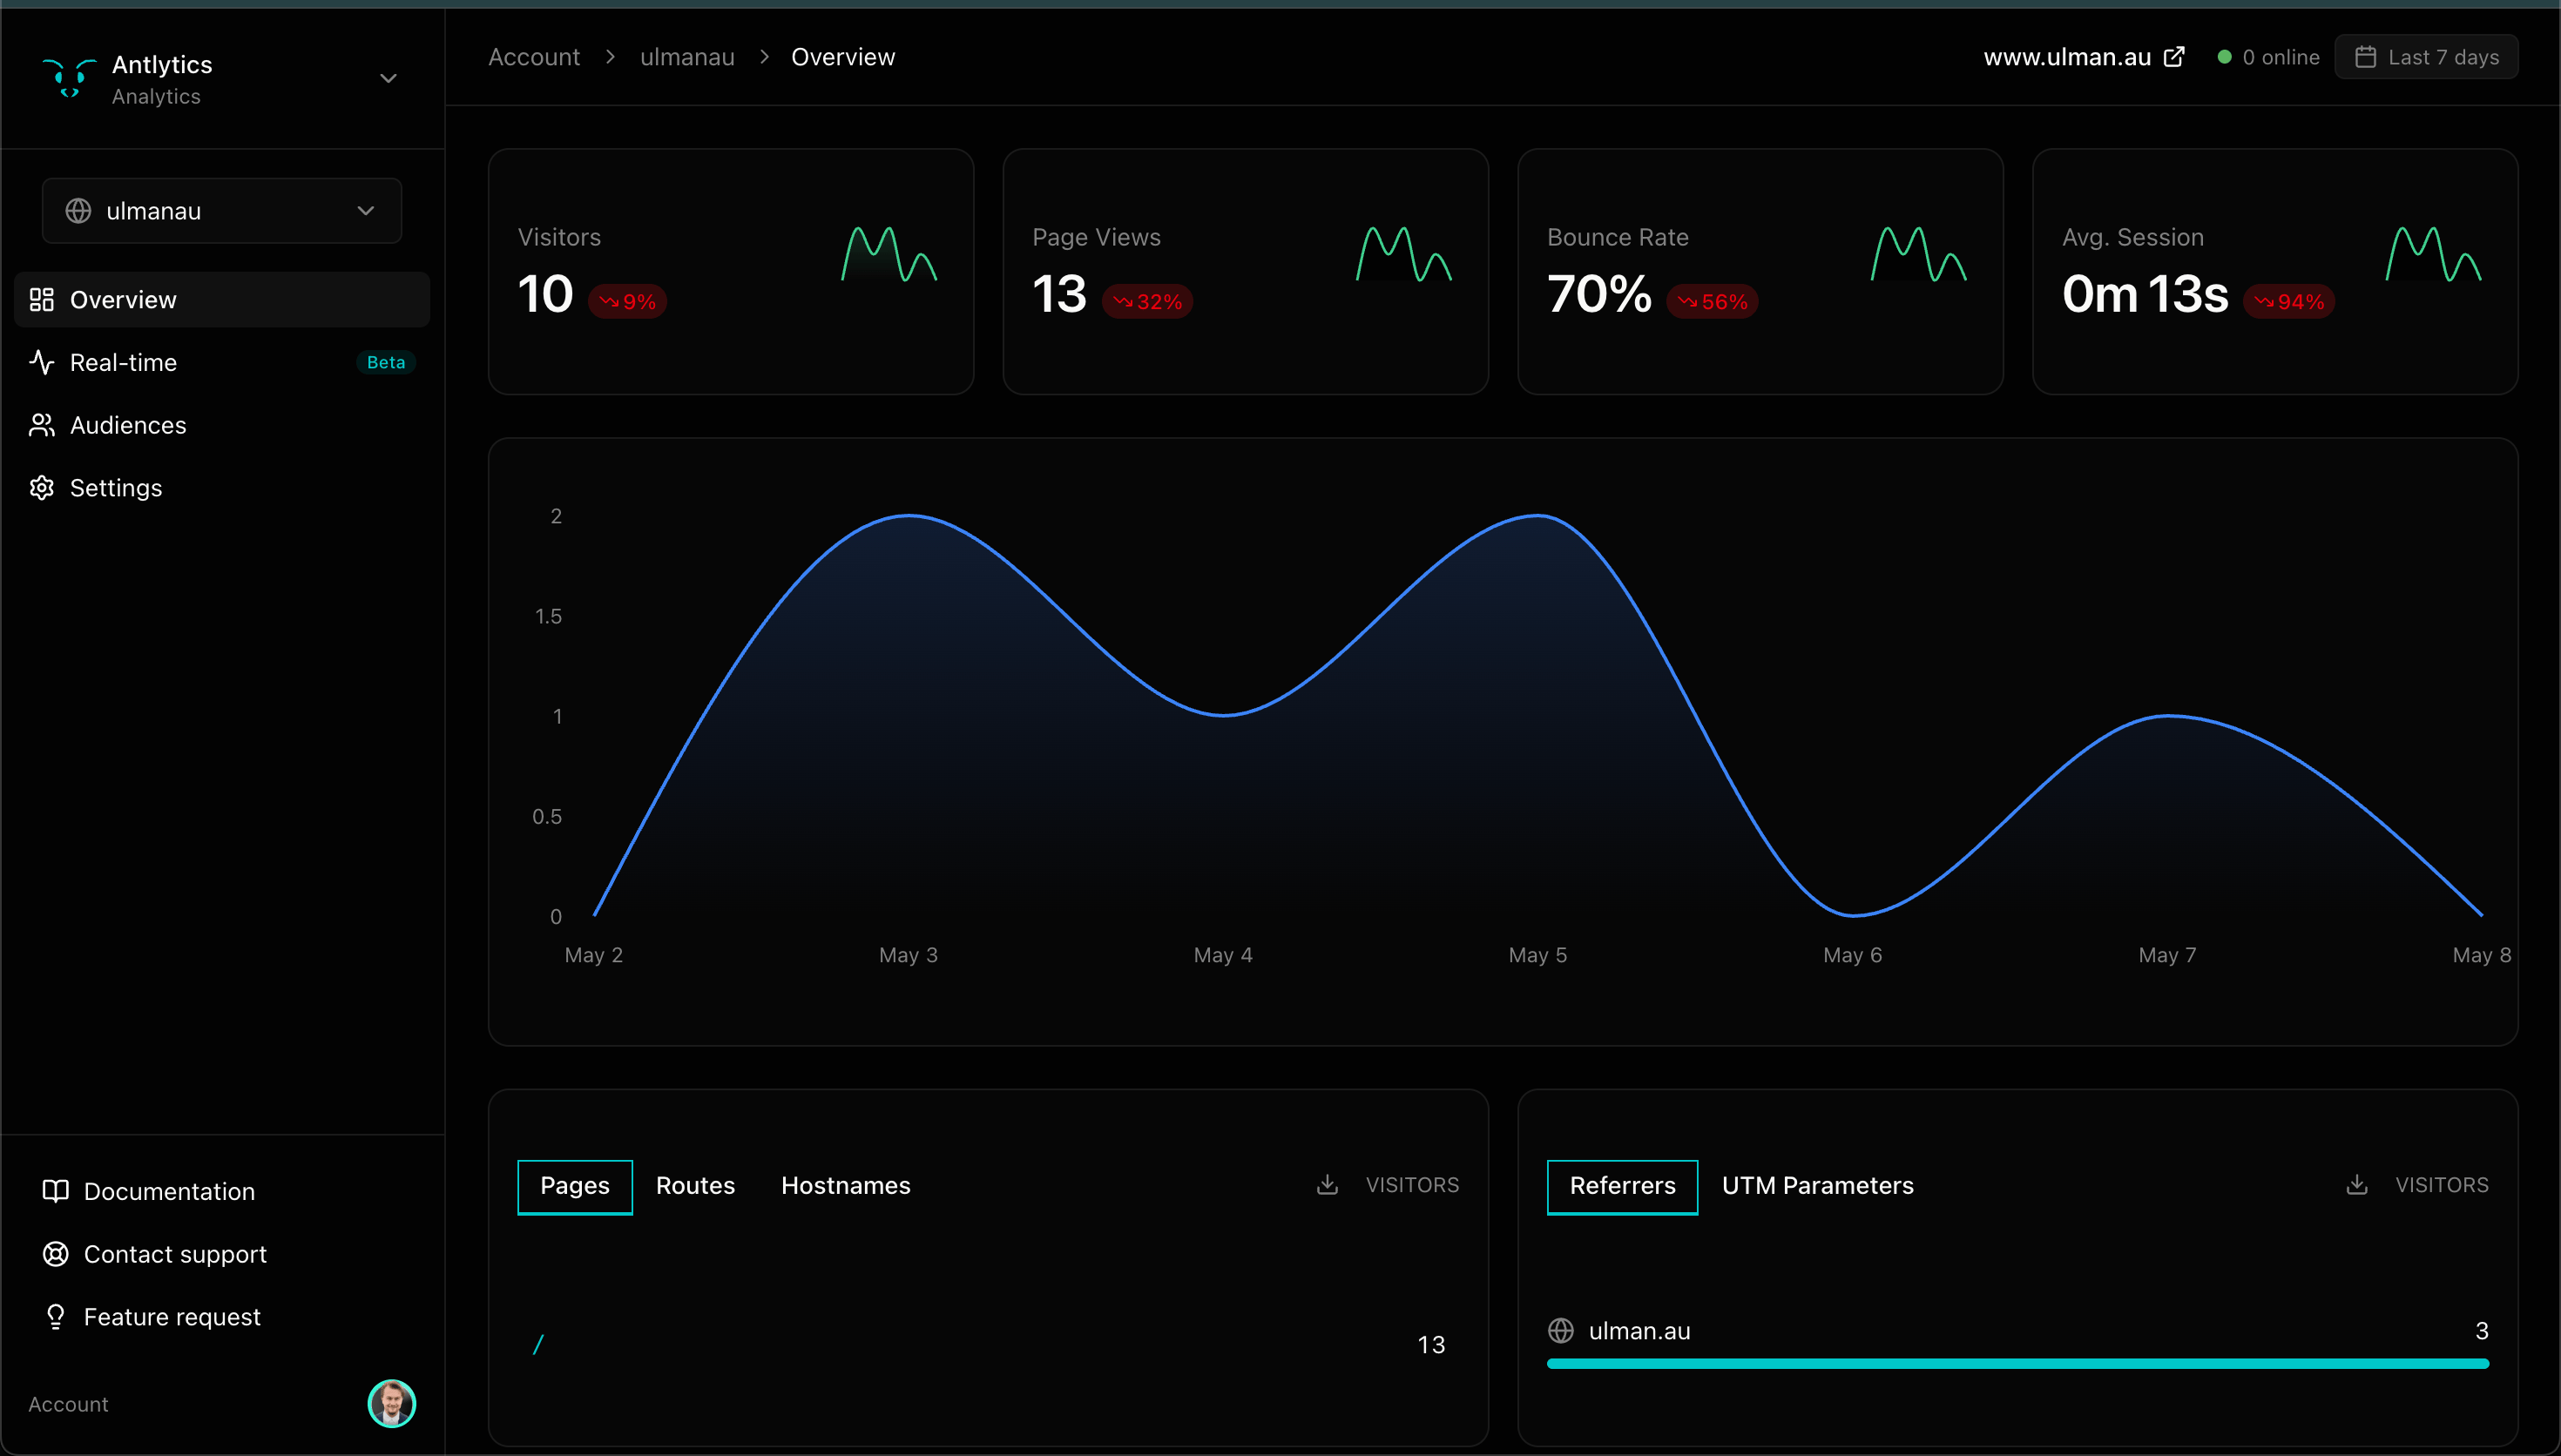Click the Account label at sidebar bottom
Screen dimensions: 2561x1456
tap(68, 1404)
